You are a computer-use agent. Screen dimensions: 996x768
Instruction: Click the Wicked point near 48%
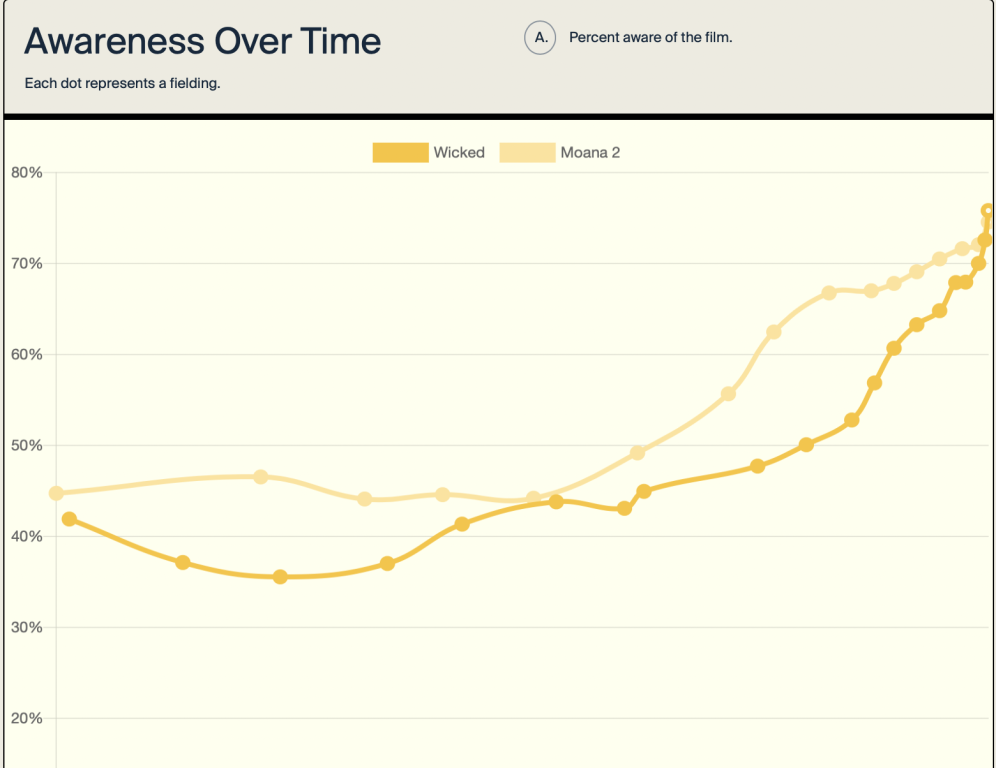click(x=757, y=466)
